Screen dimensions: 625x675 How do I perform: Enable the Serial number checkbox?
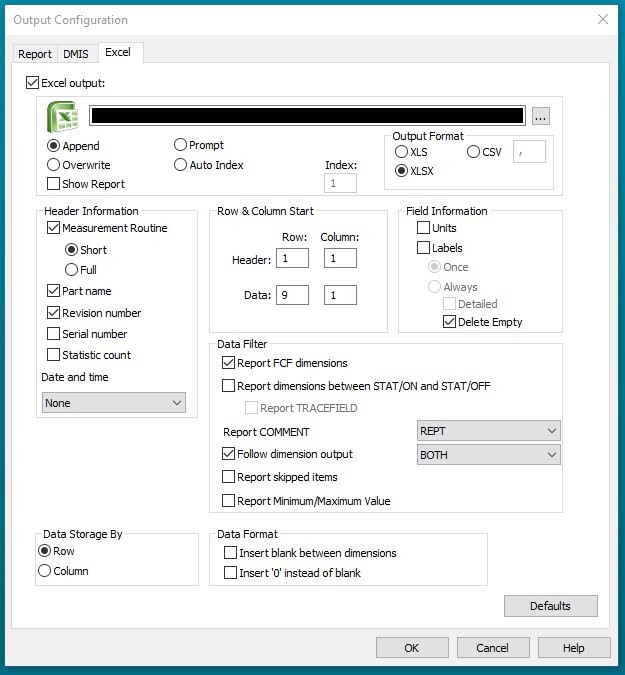[53, 334]
